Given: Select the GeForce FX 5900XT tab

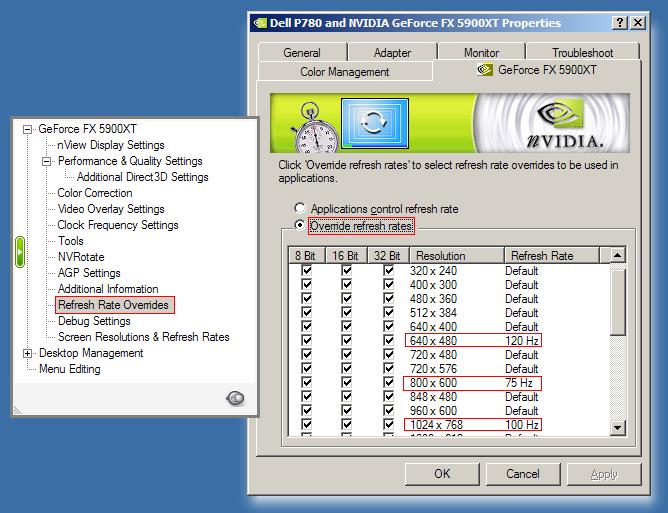Looking at the screenshot, I should point(537,70).
